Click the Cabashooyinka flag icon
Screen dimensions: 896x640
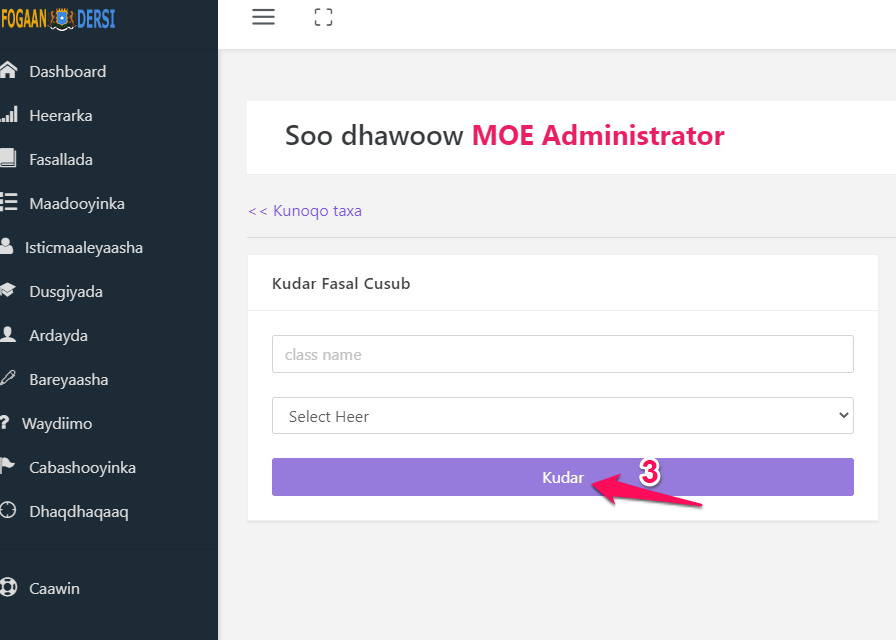tap(7, 466)
